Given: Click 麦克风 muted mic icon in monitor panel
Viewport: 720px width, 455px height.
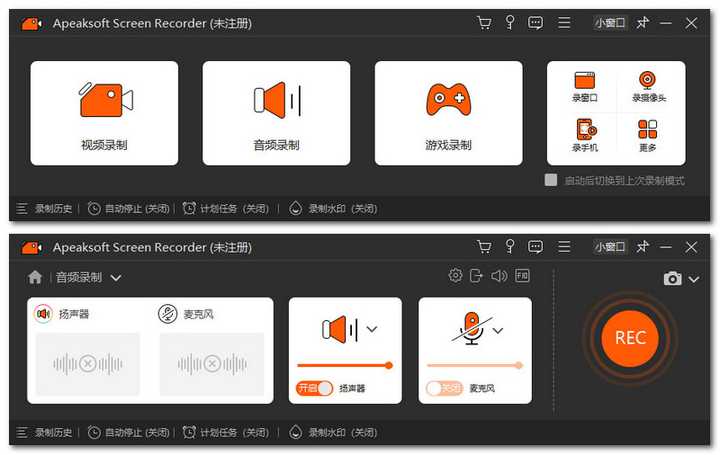Looking at the screenshot, I should pyautogui.click(x=168, y=314).
